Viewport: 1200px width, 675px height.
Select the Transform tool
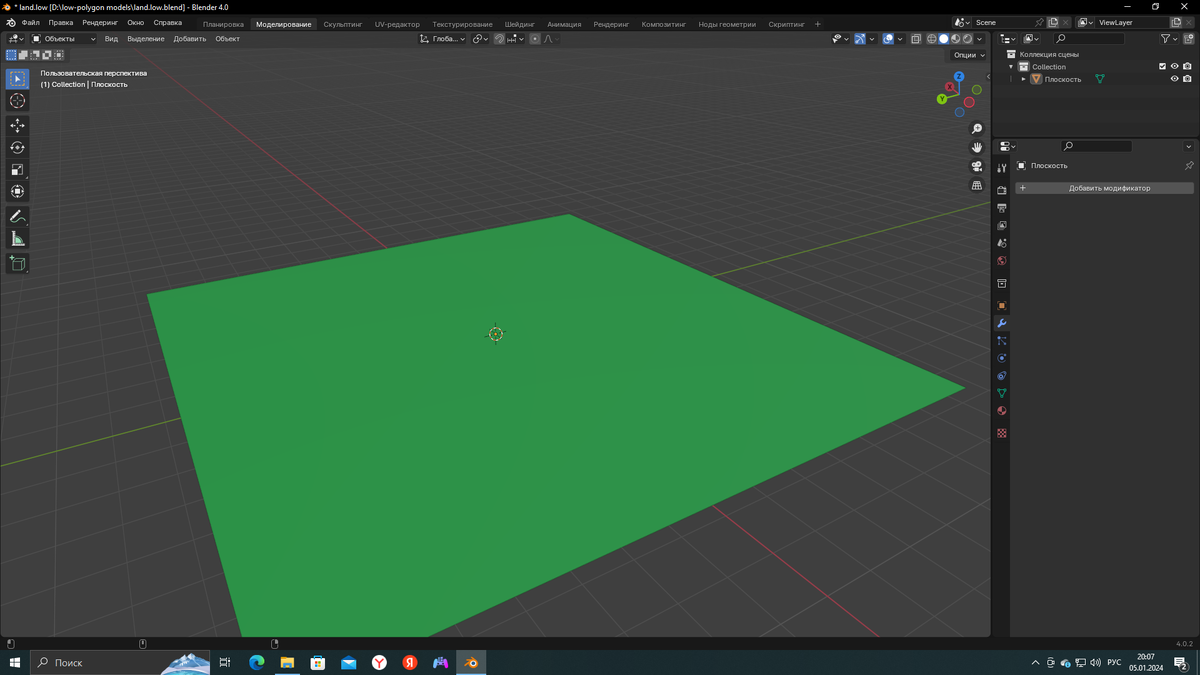coord(17,191)
